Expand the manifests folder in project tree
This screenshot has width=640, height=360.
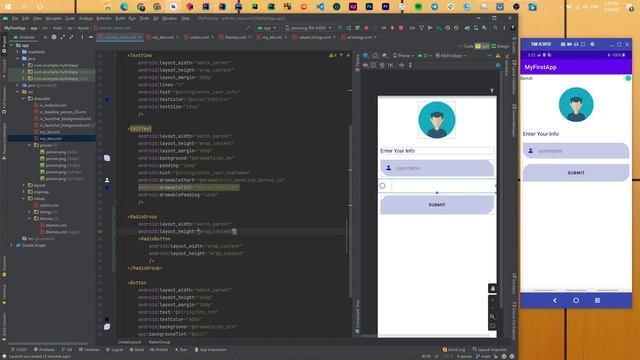click(x=18, y=52)
